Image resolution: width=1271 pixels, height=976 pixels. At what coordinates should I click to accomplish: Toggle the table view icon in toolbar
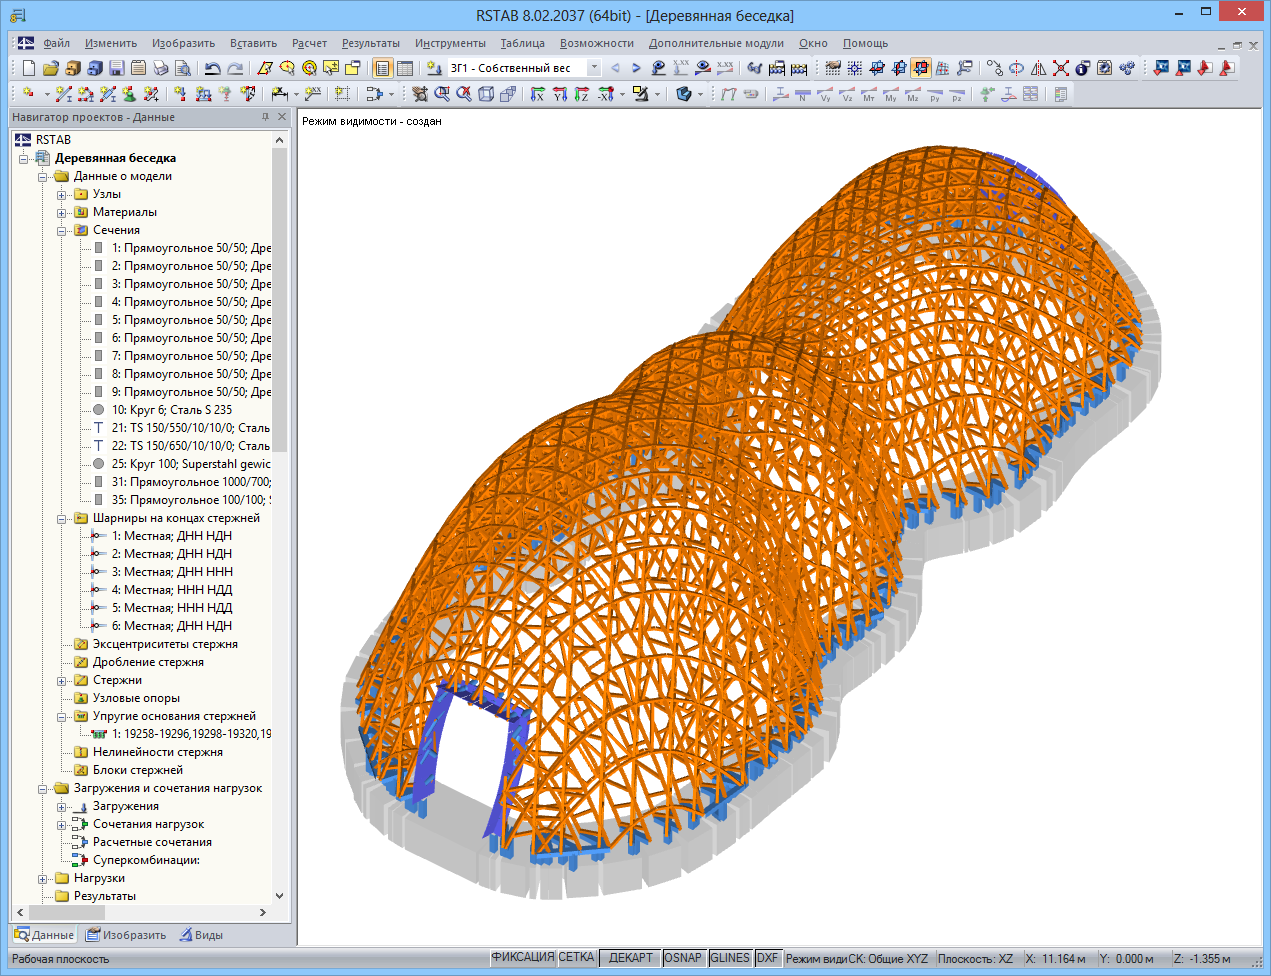point(404,68)
